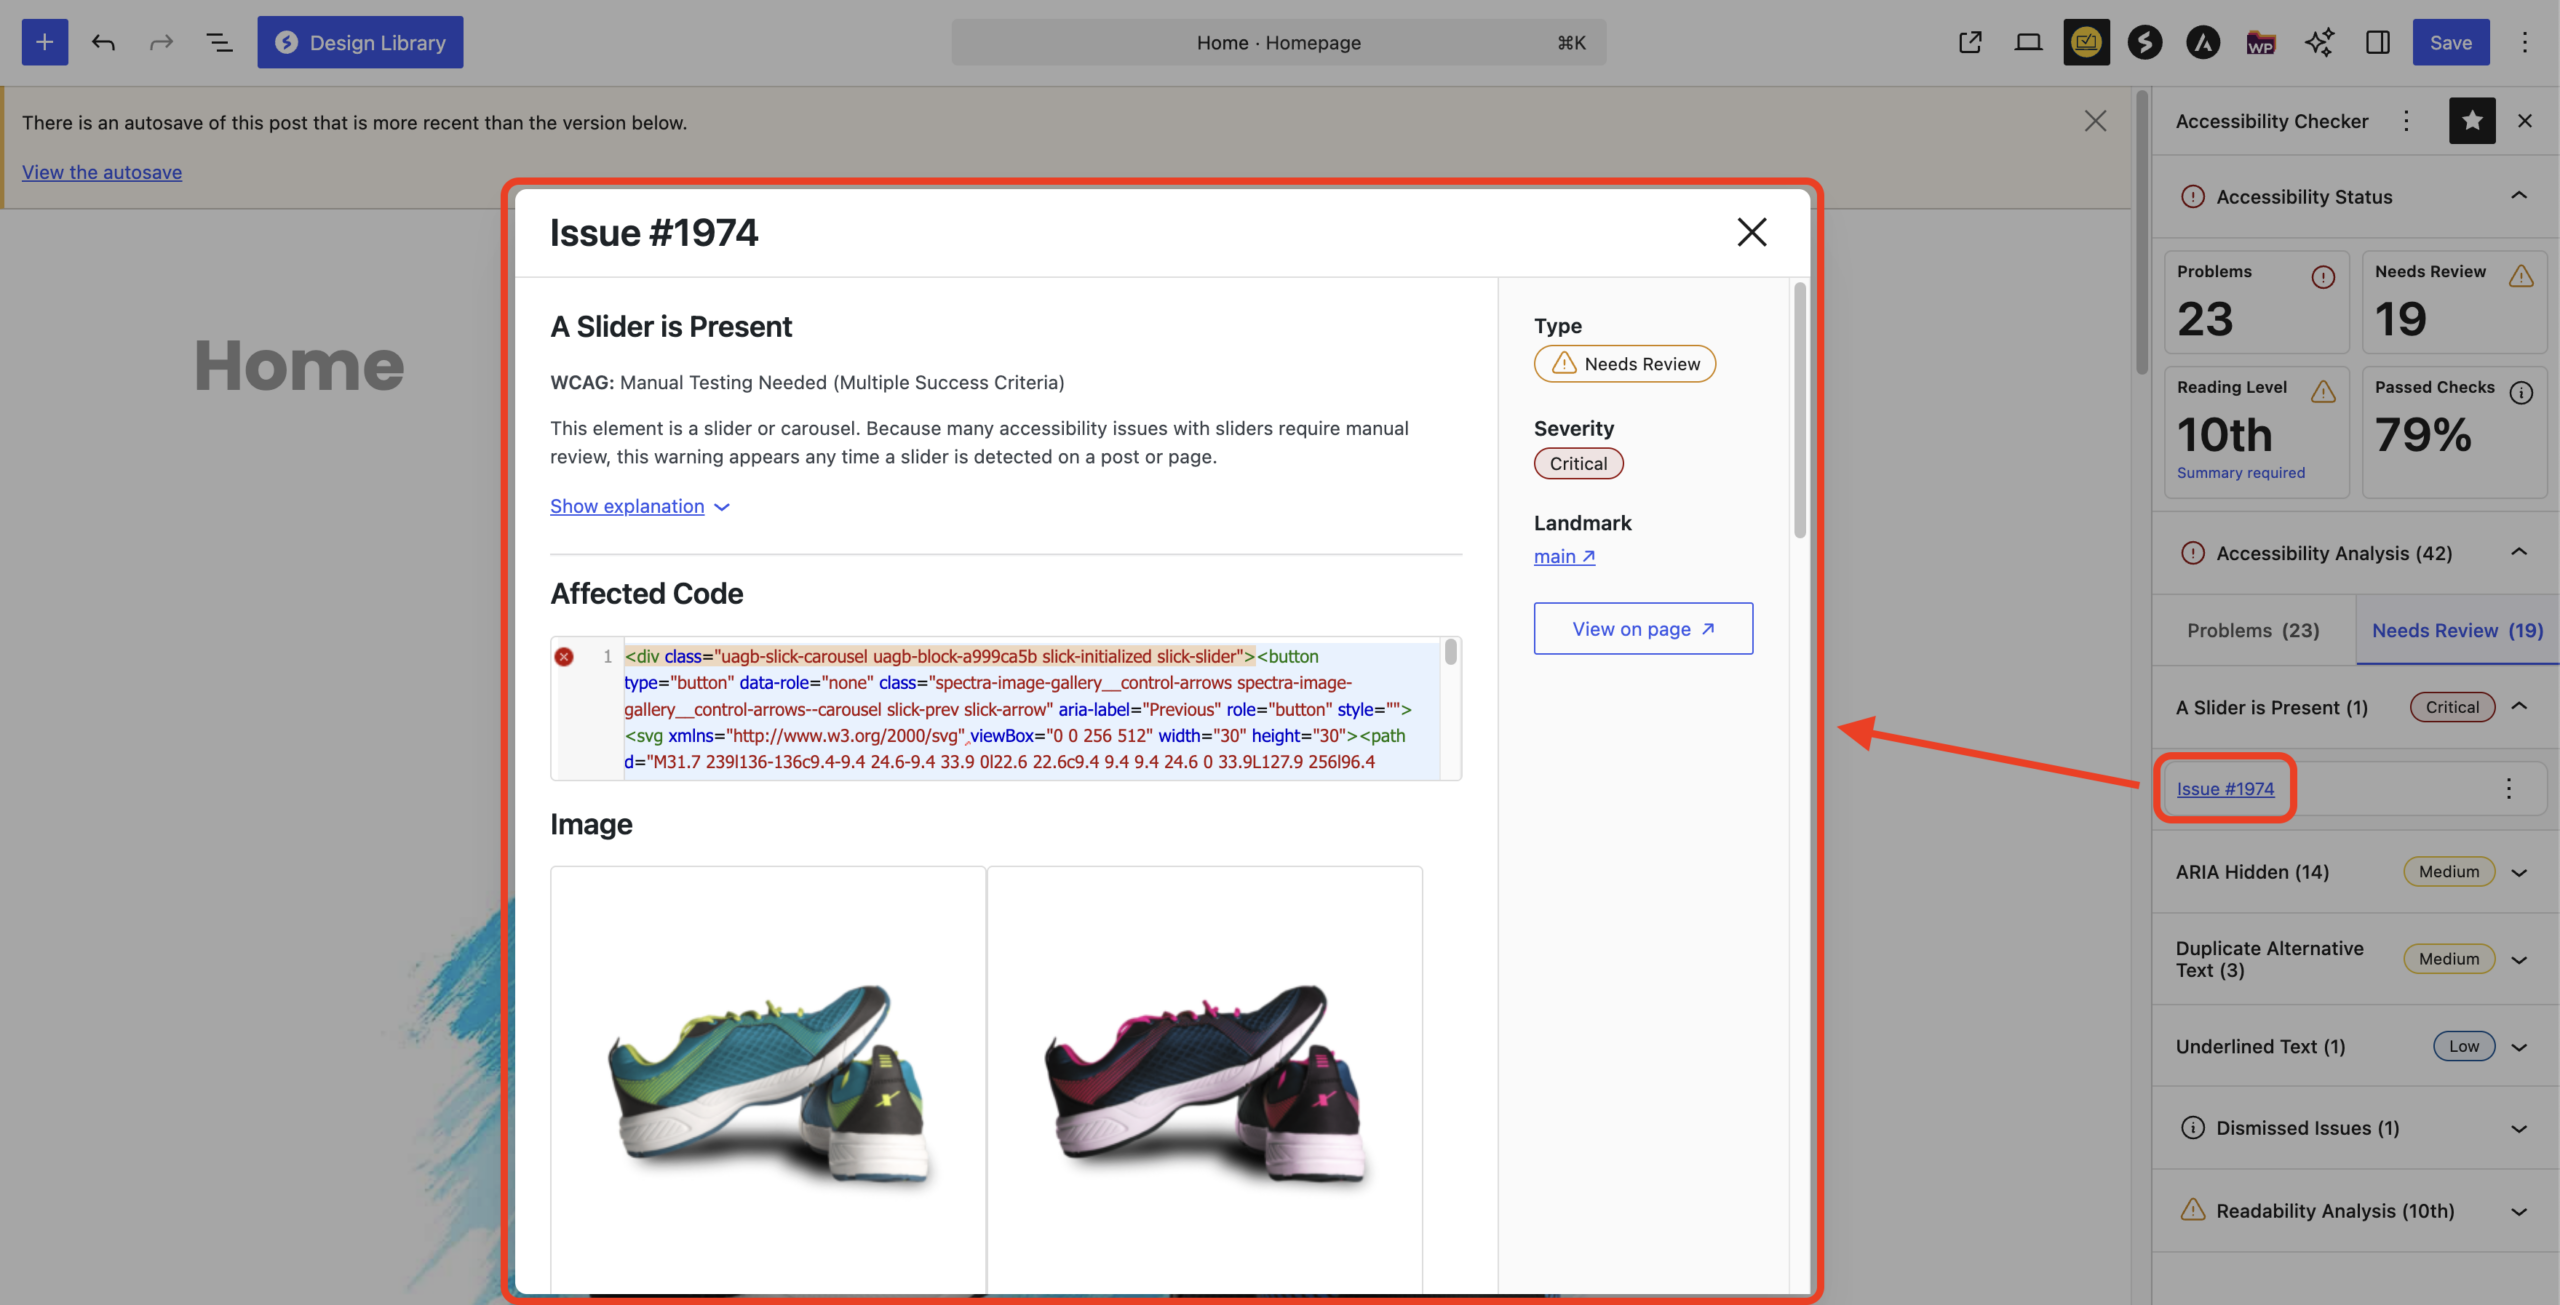Click the Home · Homepage command search field

(x=1277, y=42)
